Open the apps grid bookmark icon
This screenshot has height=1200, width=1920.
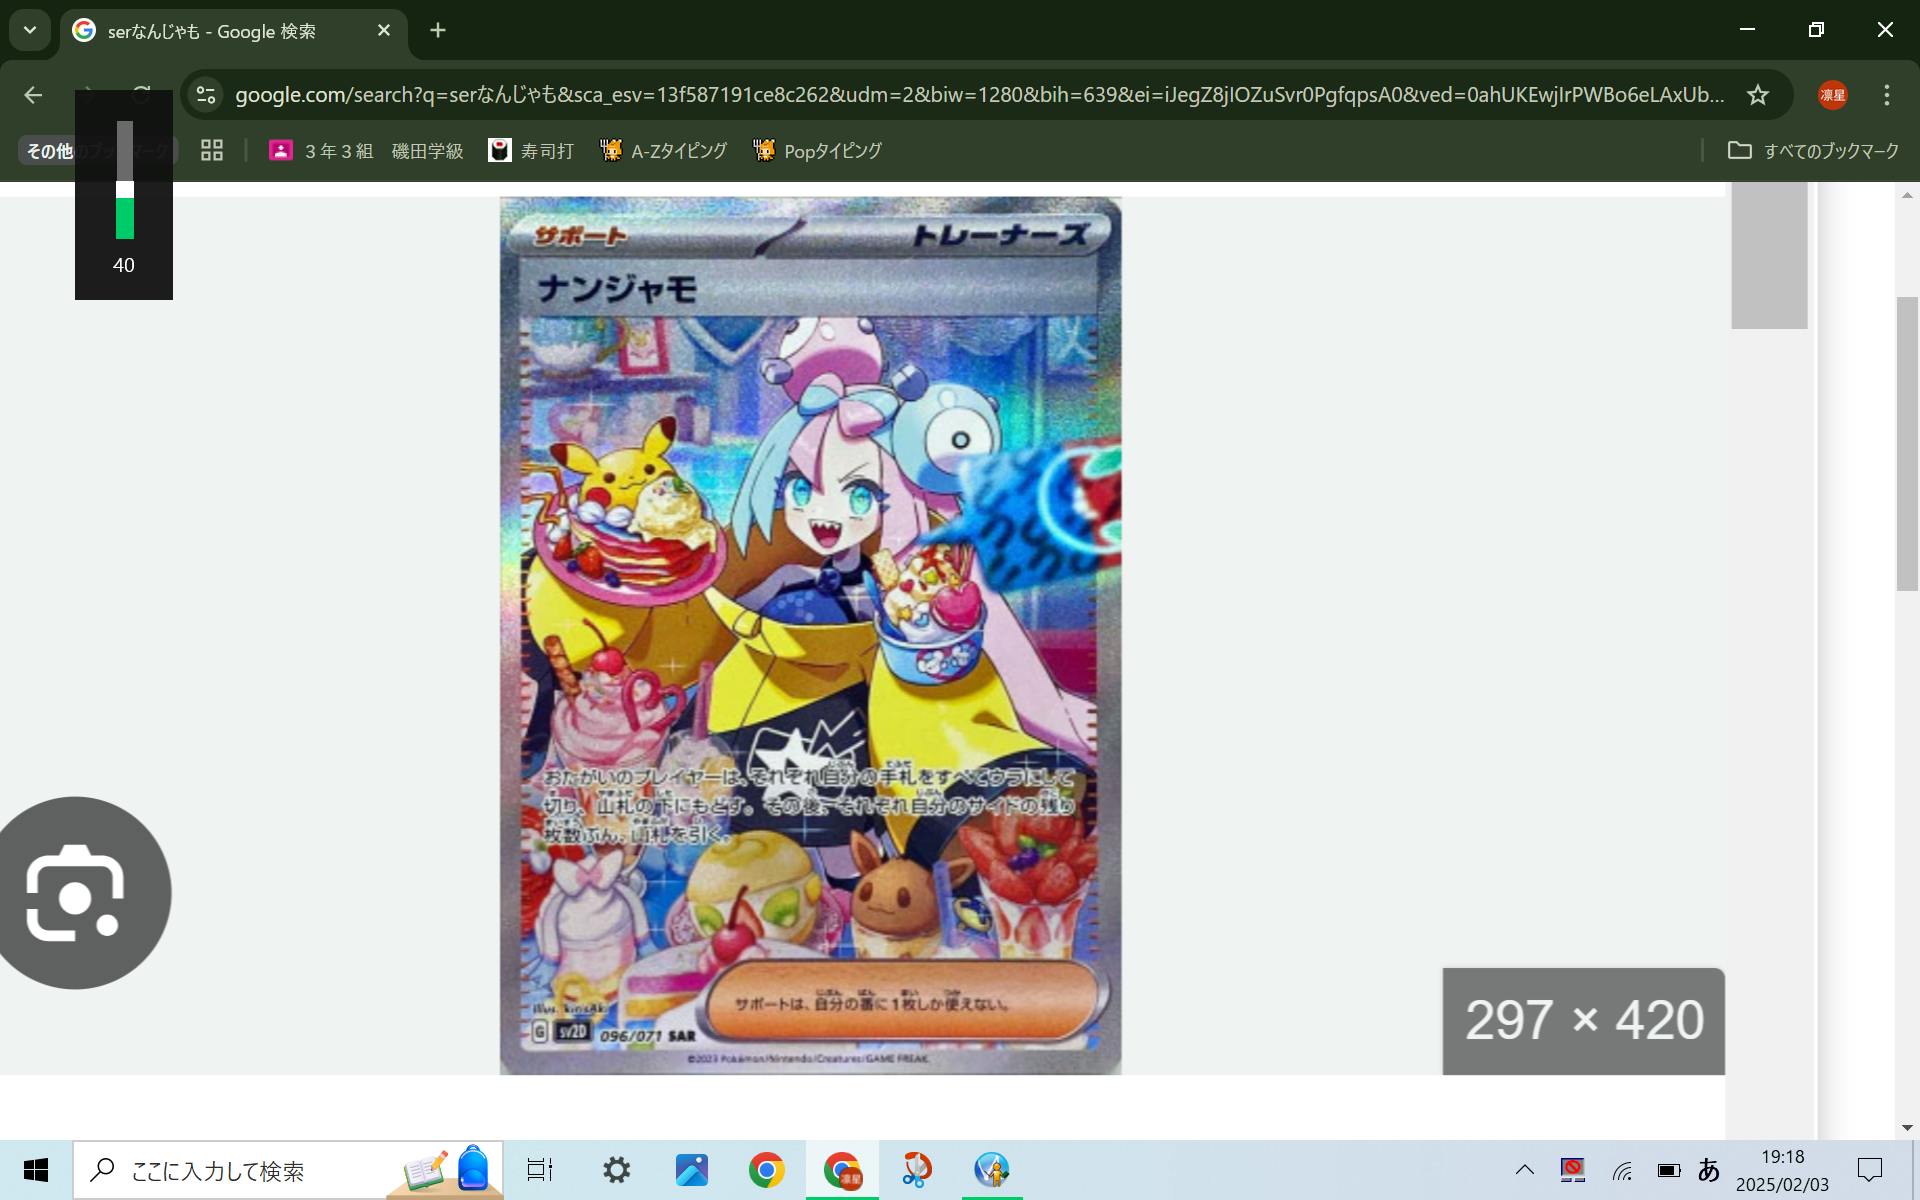pos(211,151)
